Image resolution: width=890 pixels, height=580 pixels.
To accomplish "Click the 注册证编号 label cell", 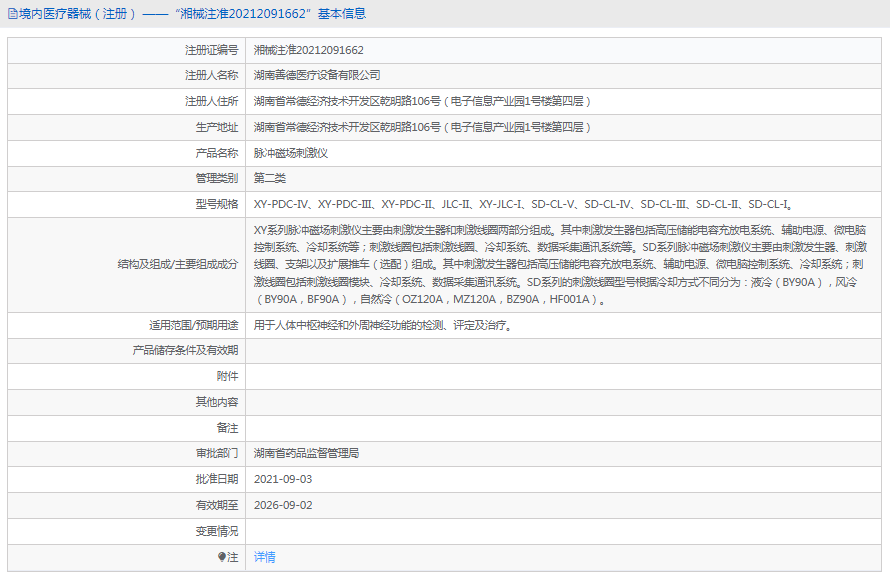I will pyautogui.click(x=211, y=50).
